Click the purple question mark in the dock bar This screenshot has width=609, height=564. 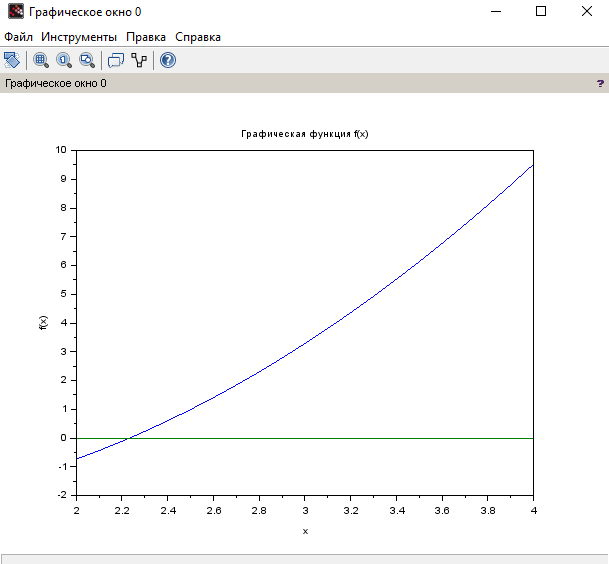(600, 83)
